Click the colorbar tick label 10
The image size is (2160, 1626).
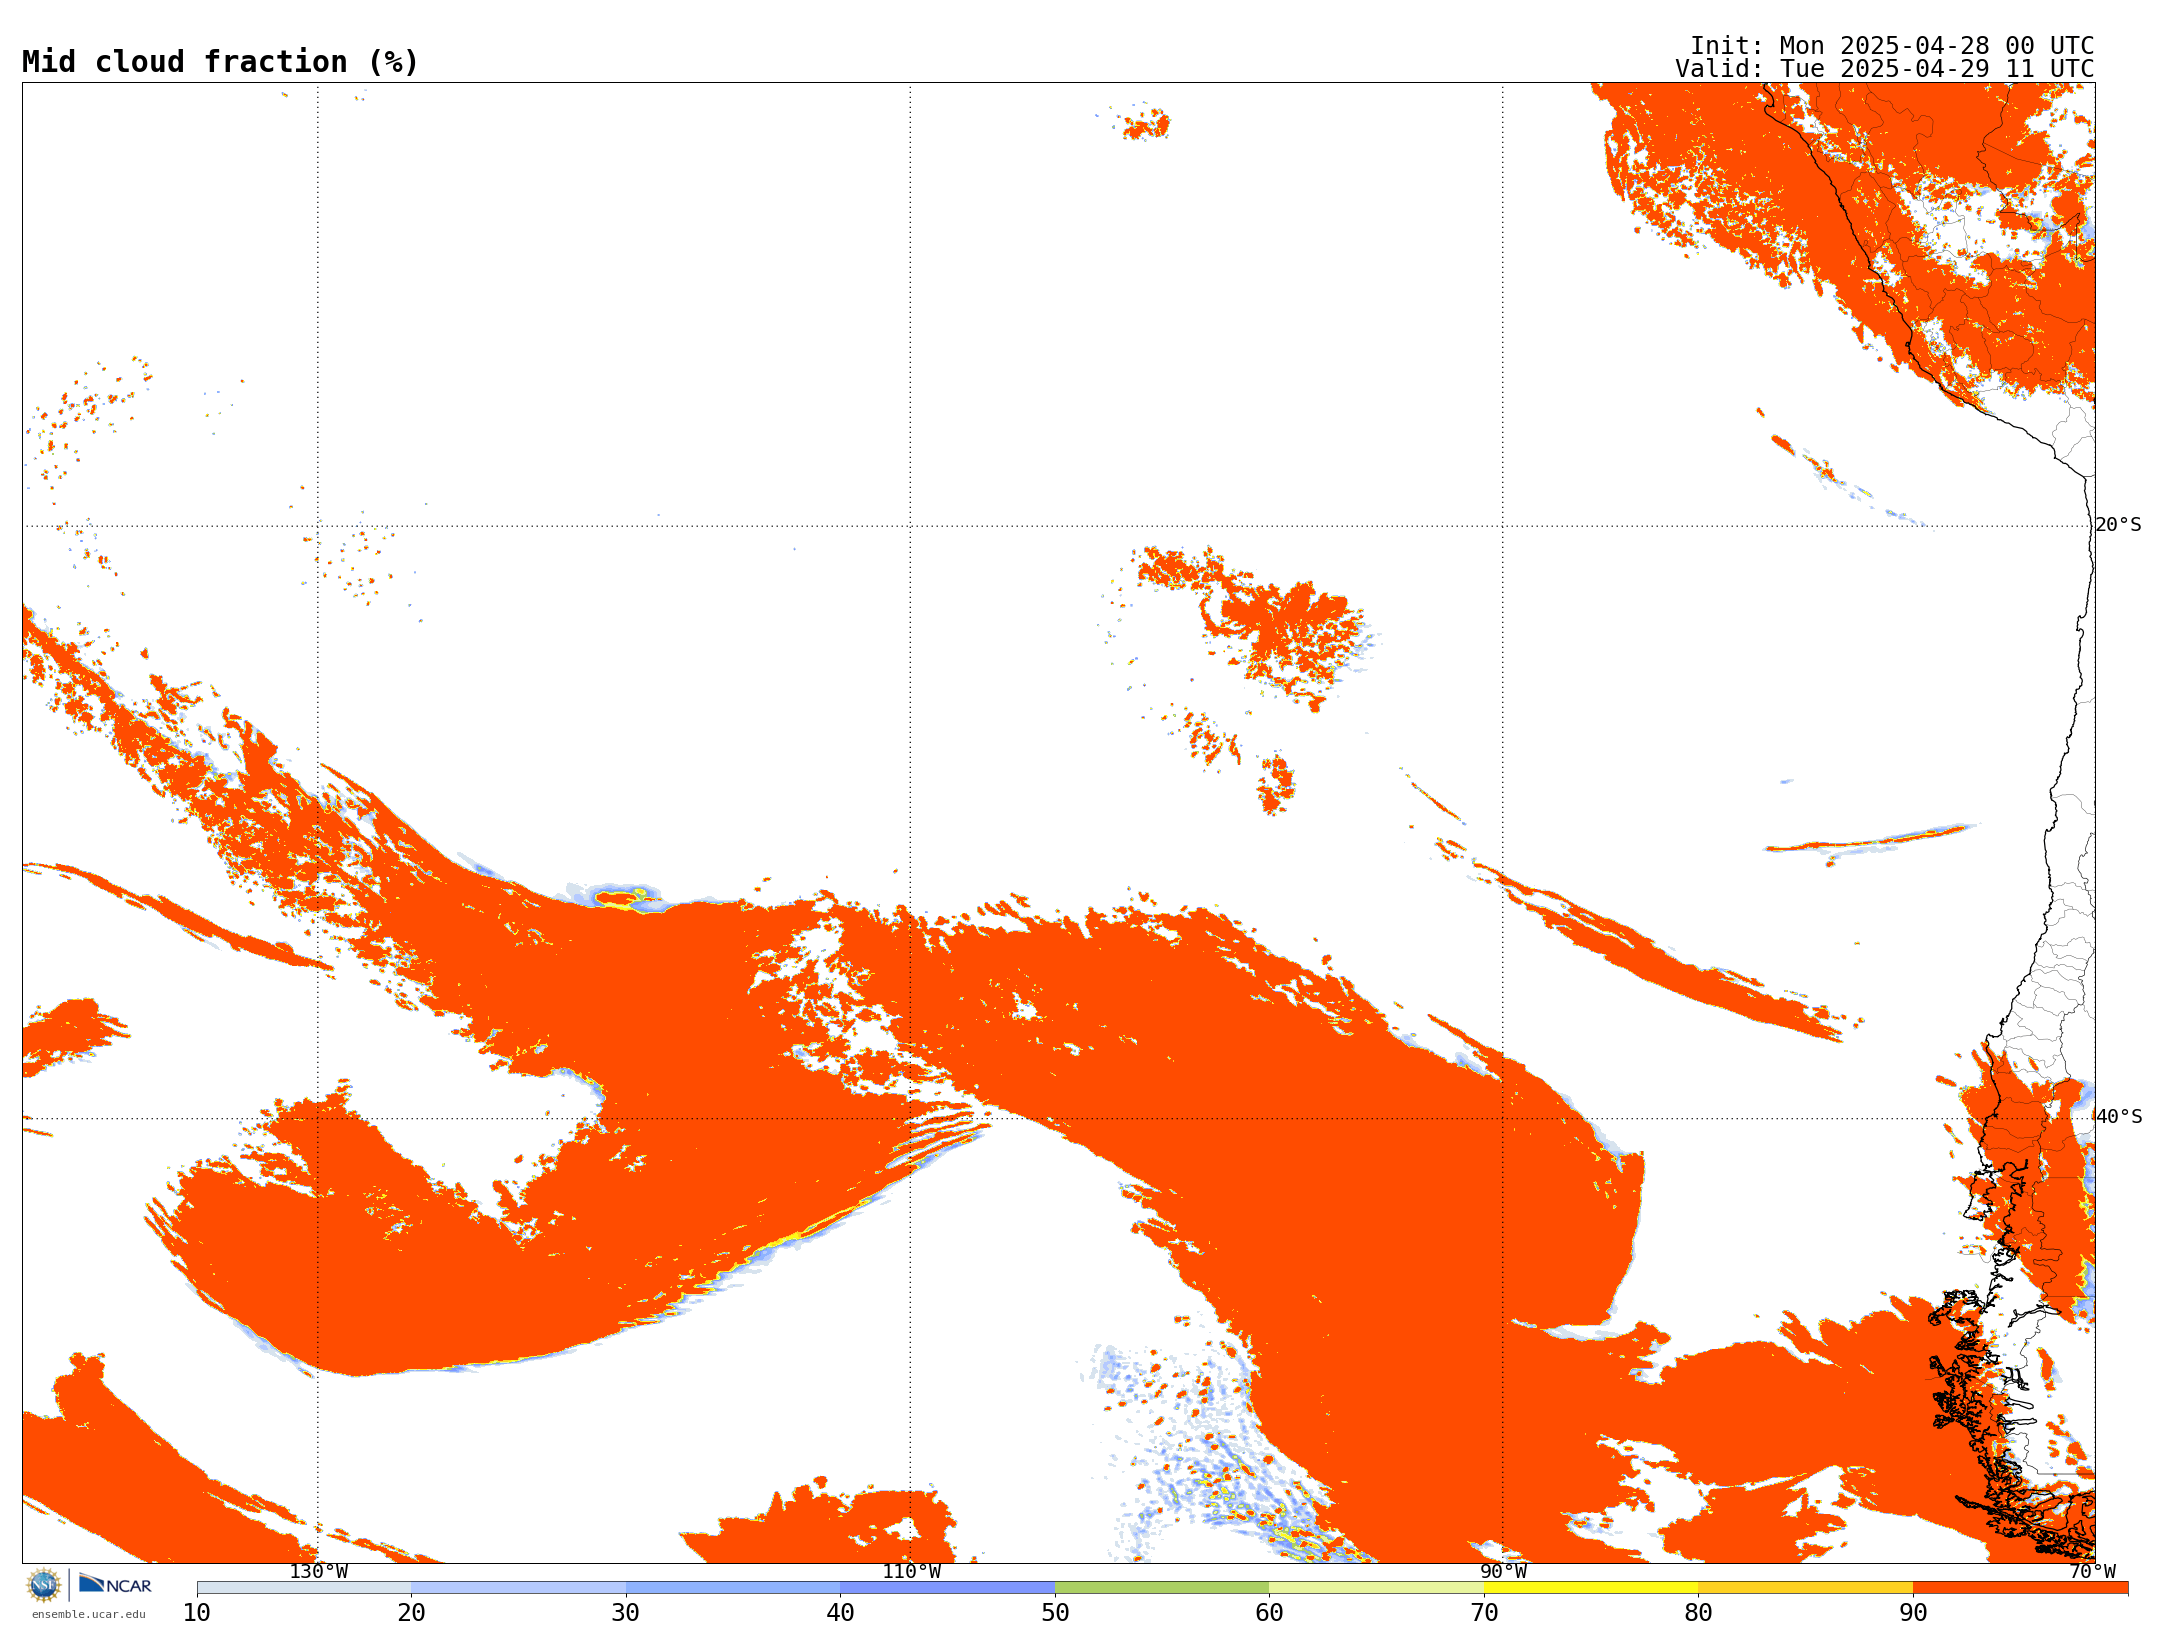[197, 1613]
